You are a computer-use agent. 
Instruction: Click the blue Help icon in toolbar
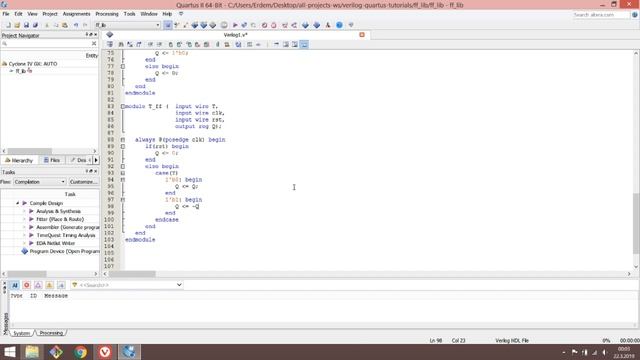pos(339,25)
